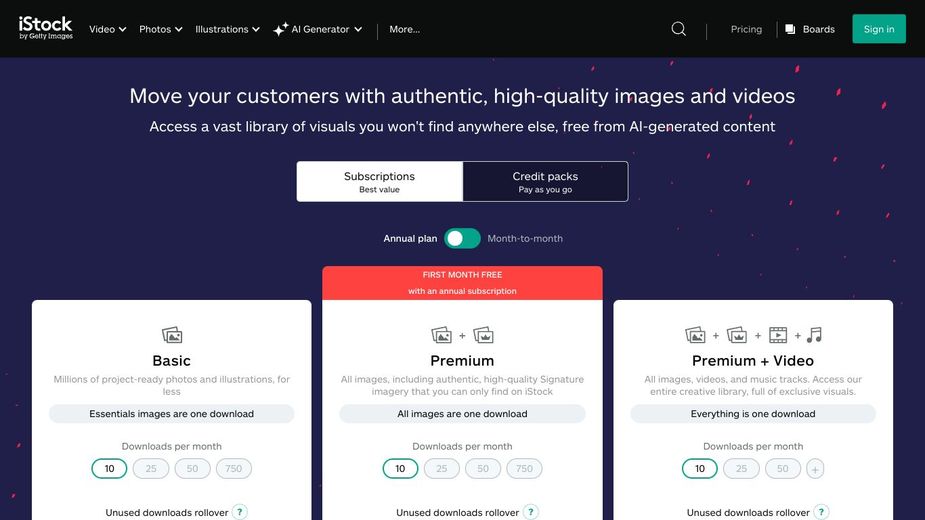Click the iStock by Getty Images logo

[x=45, y=28]
